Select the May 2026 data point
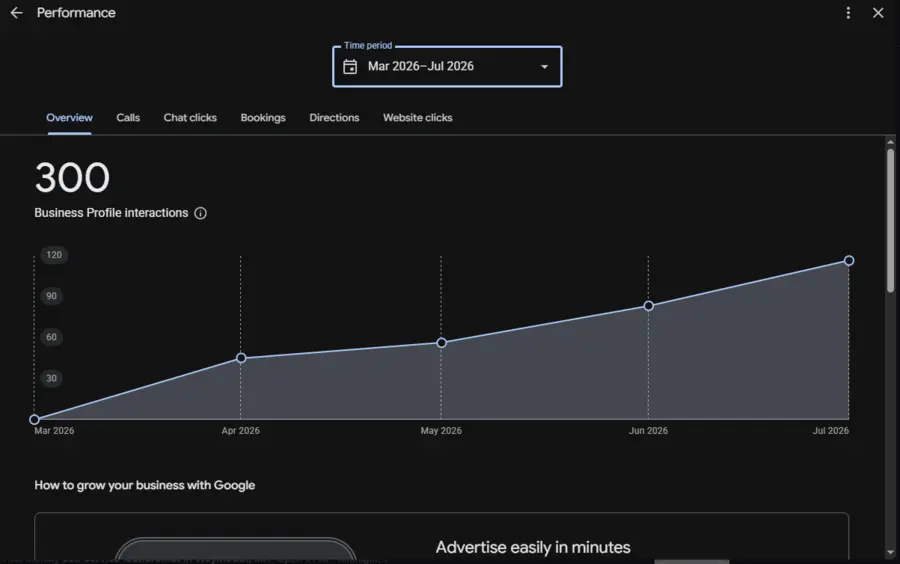 click(x=441, y=343)
